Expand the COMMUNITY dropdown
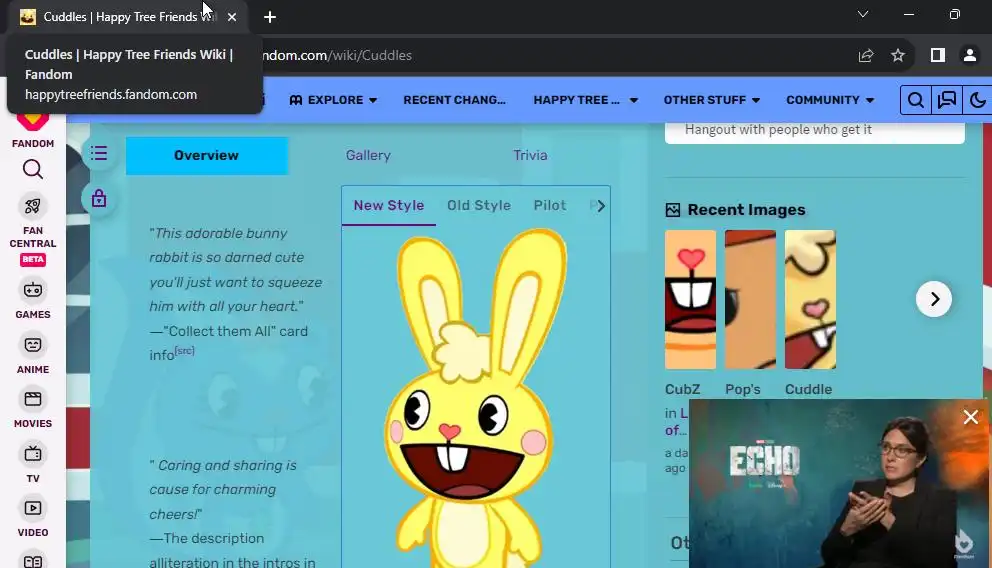Viewport: 992px width, 568px height. [x=830, y=100]
